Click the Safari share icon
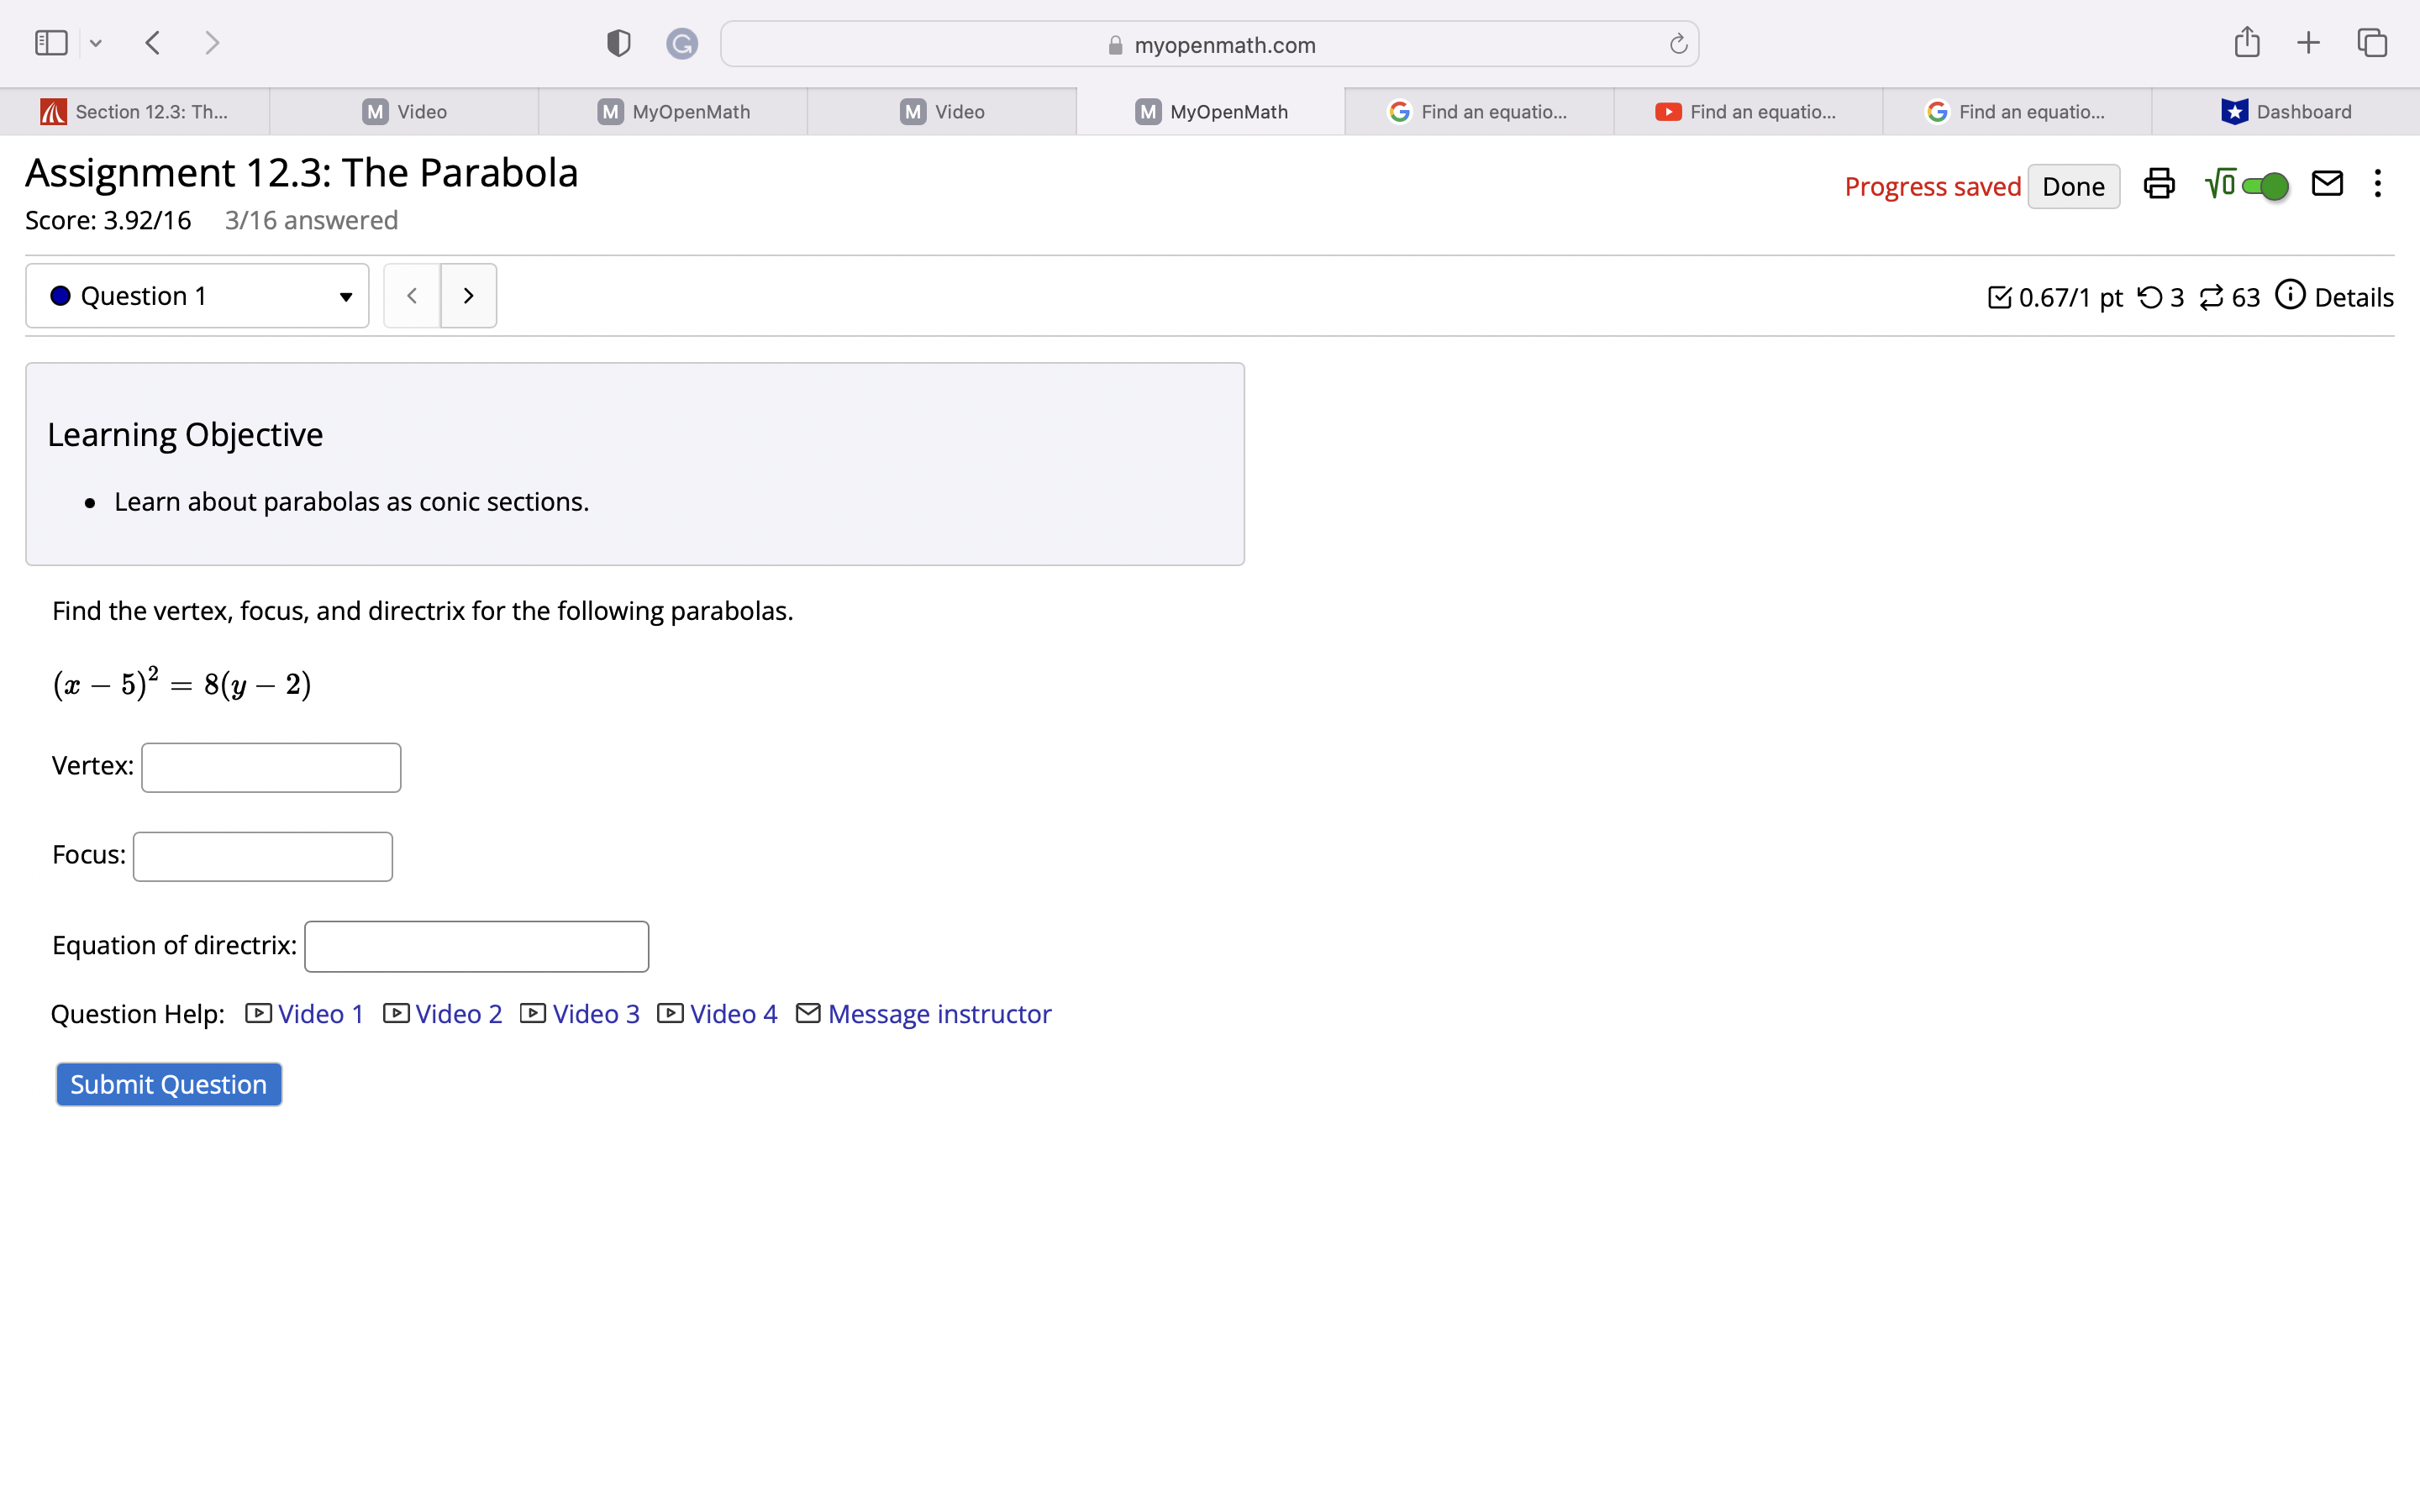The height and width of the screenshot is (1512, 2420). coord(2246,43)
